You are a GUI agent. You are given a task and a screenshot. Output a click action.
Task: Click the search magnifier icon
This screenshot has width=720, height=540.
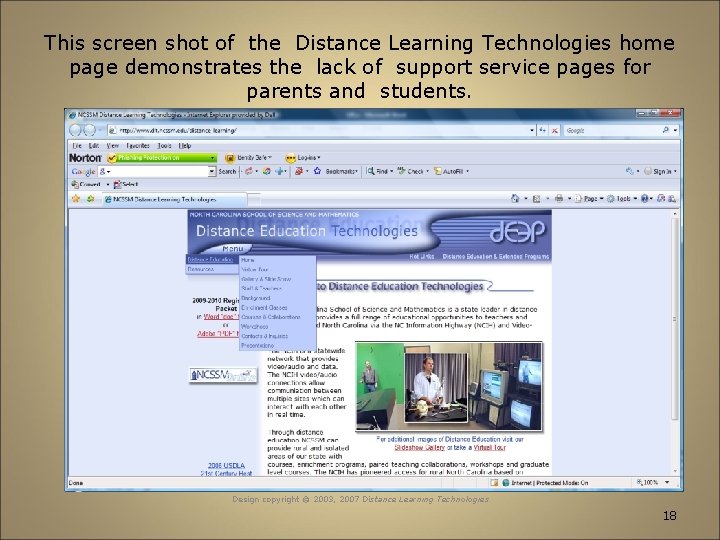(666, 130)
